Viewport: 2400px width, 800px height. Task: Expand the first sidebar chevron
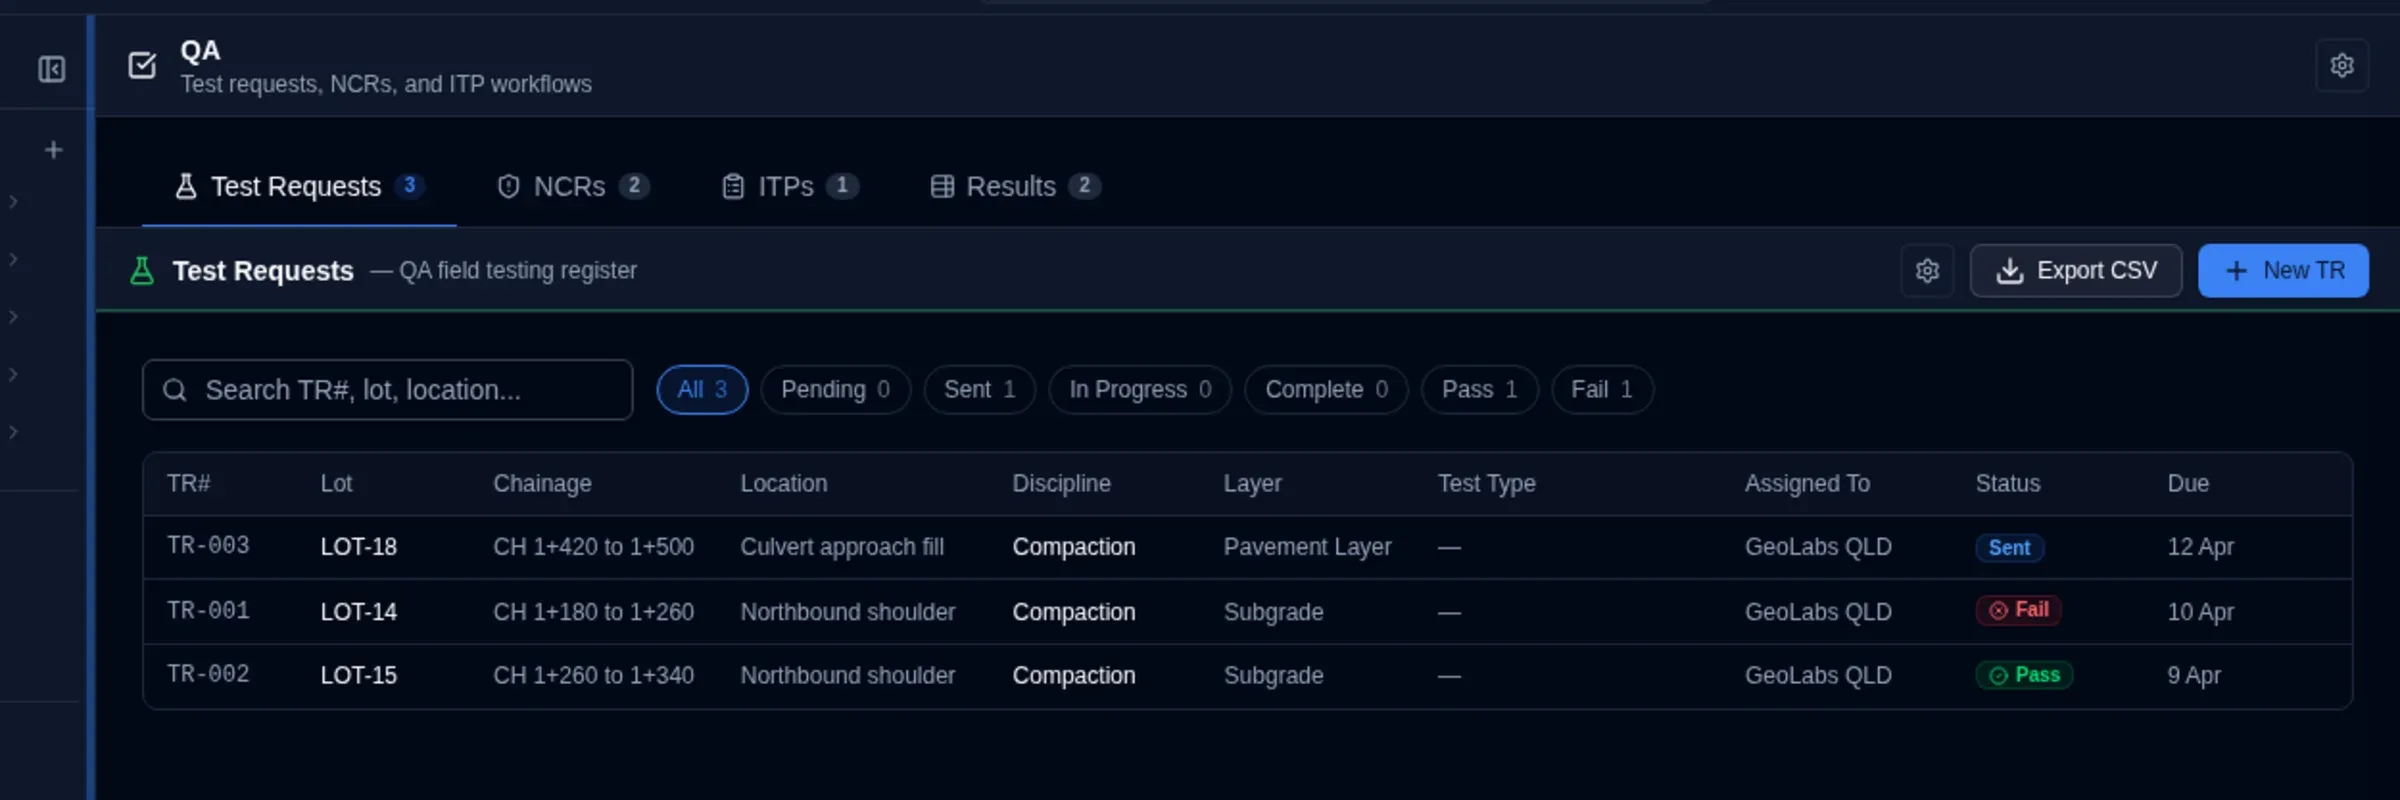[x=13, y=202]
